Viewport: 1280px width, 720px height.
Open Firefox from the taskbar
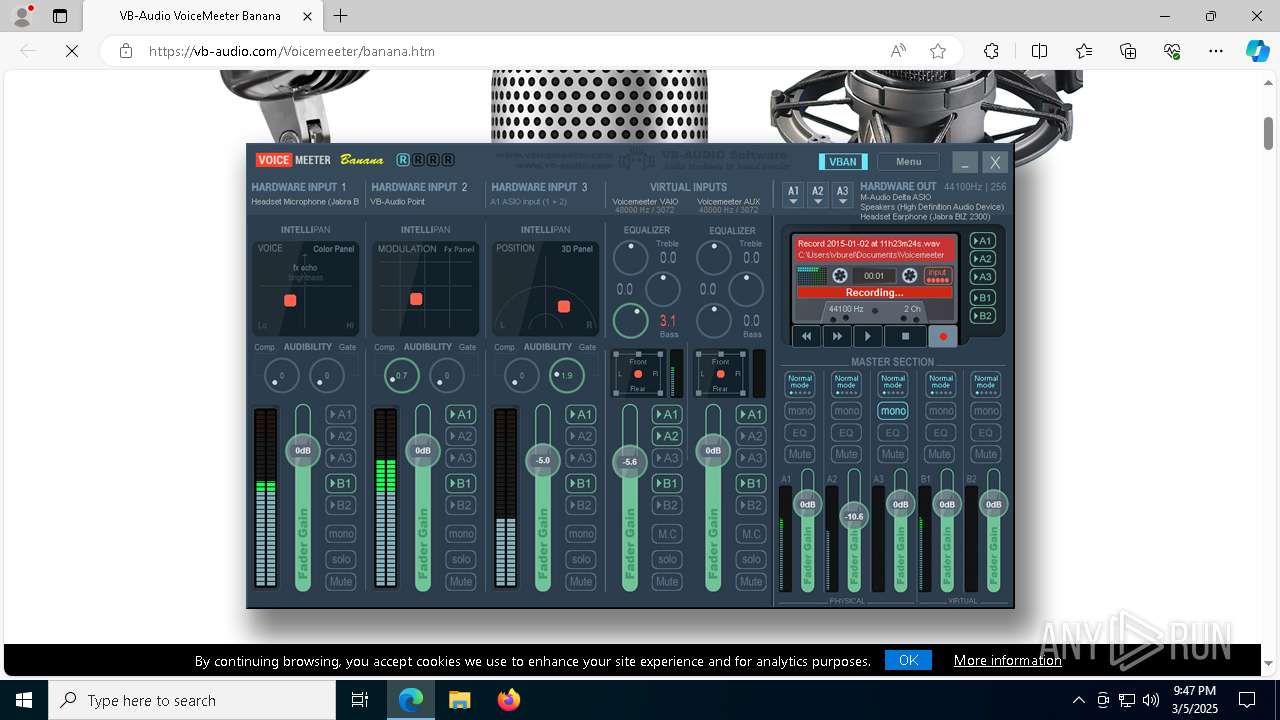(508, 700)
